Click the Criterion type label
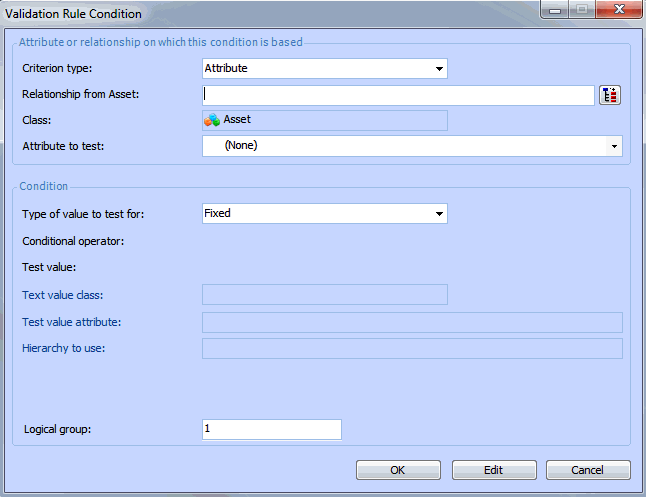Image resolution: width=646 pixels, height=497 pixels. coord(57,68)
